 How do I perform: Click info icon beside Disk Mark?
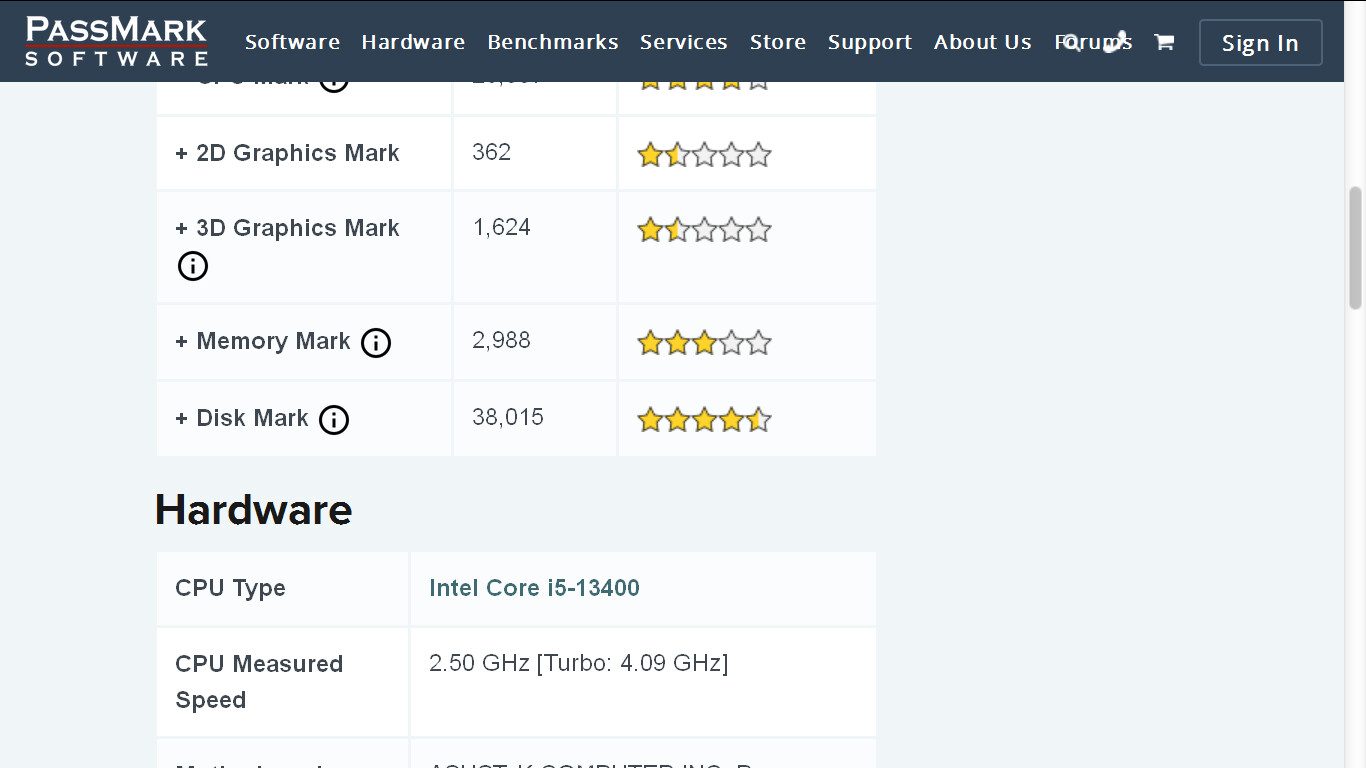click(334, 420)
